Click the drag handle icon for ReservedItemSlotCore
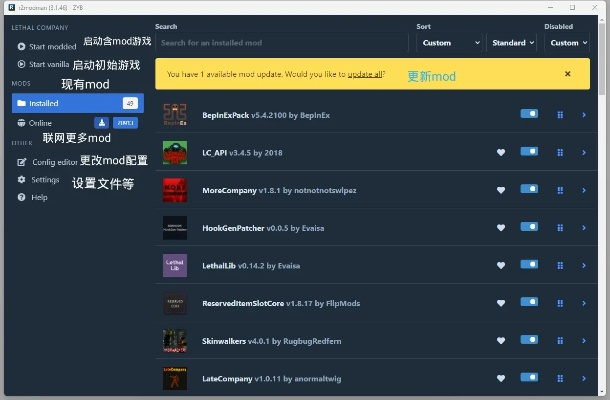 point(560,303)
